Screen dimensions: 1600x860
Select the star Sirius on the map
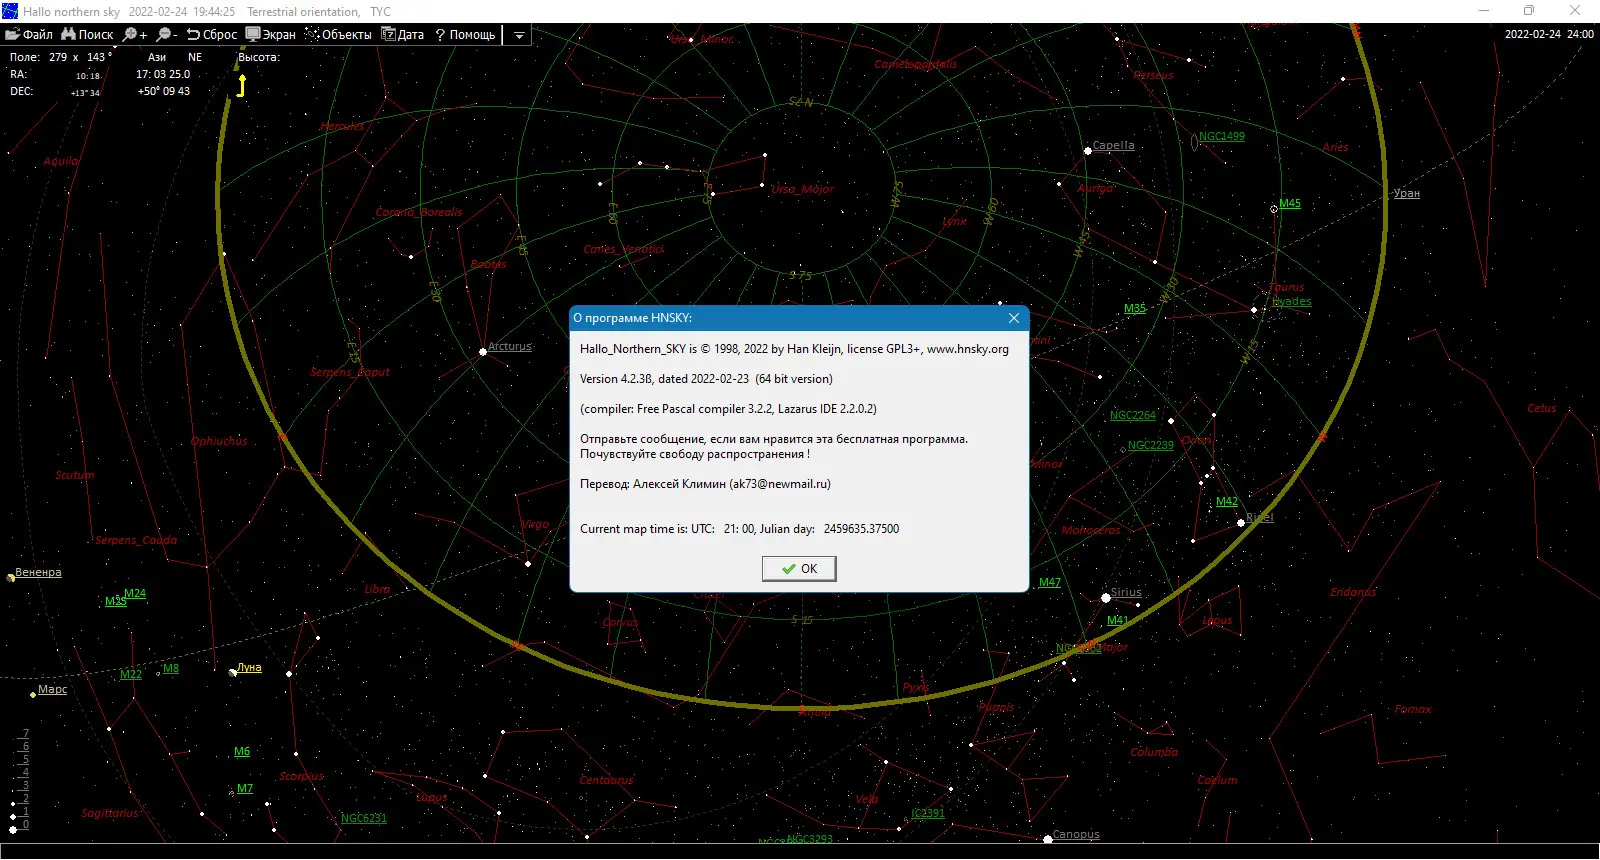pyautogui.click(x=1127, y=593)
